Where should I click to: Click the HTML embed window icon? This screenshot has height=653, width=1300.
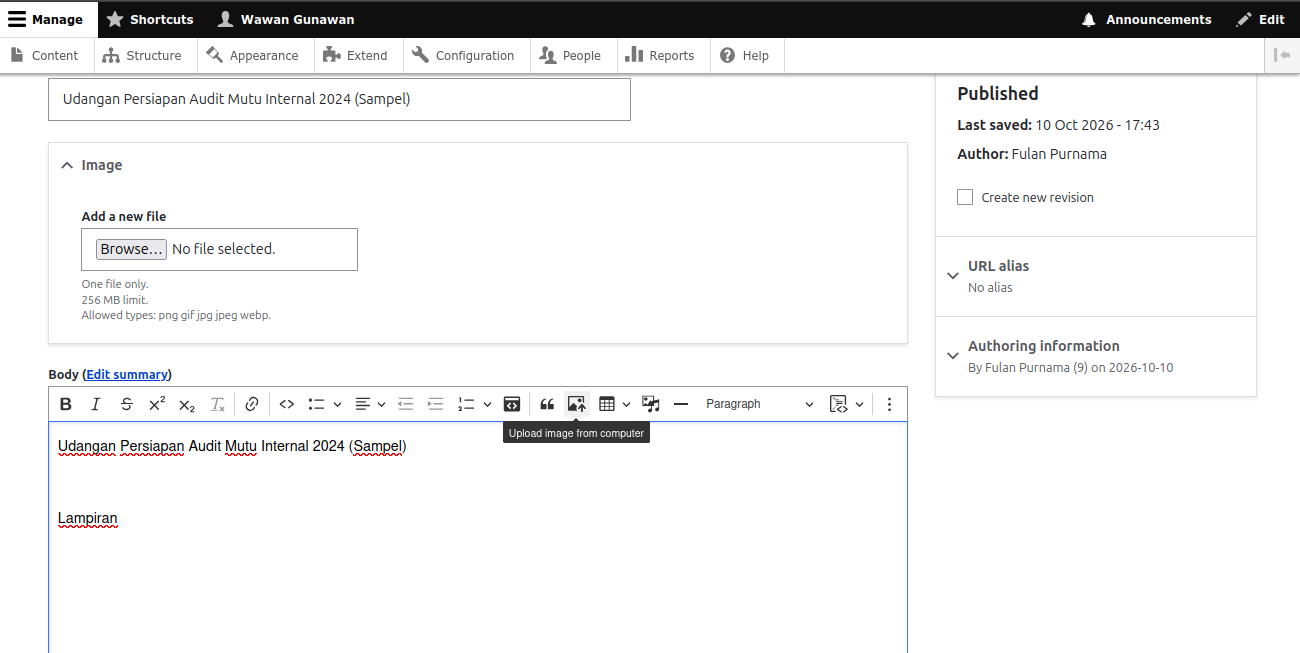click(511, 404)
